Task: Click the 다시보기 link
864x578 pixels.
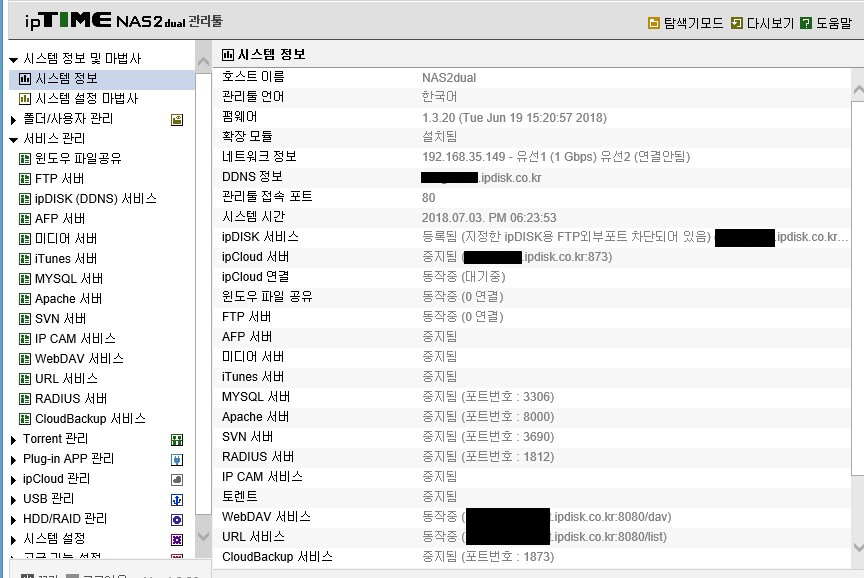Action: pos(770,23)
